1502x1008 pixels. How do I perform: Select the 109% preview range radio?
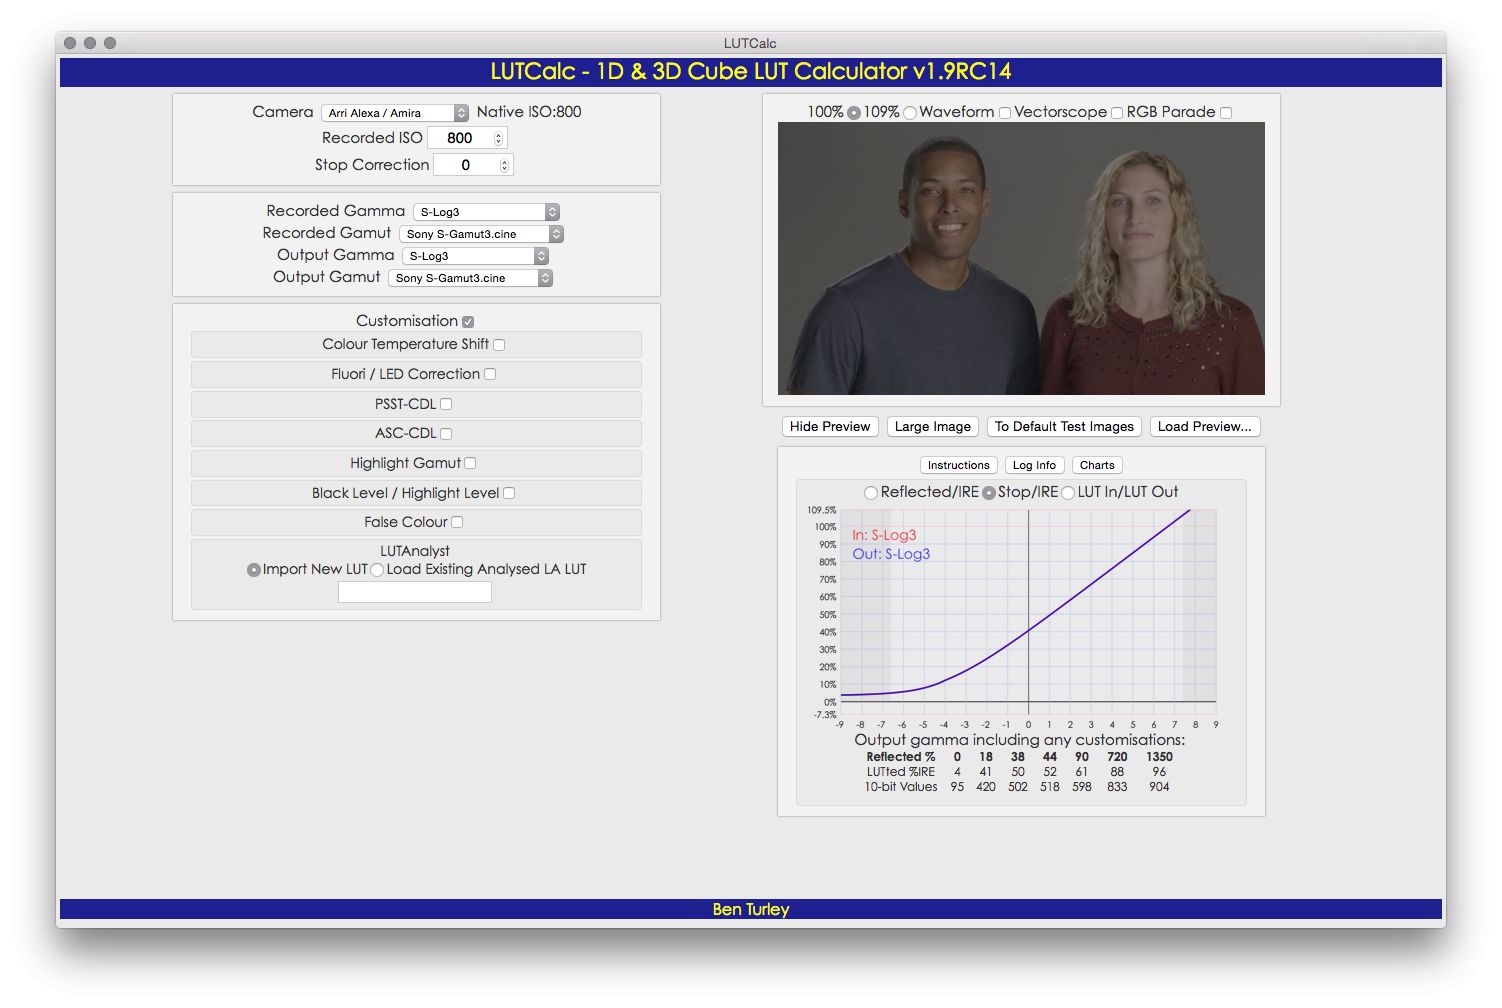[x=910, y=113]
